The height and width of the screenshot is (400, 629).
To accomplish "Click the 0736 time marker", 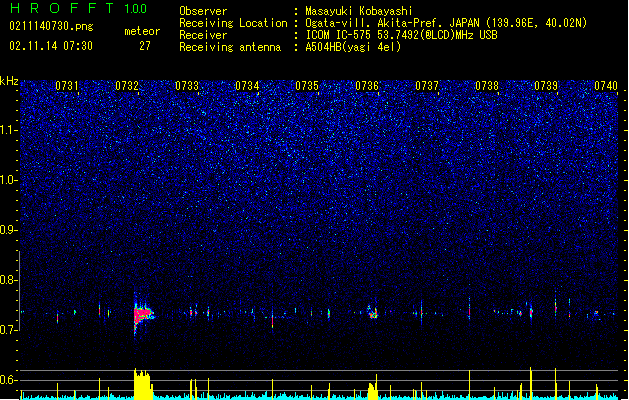I will (367, 86).
